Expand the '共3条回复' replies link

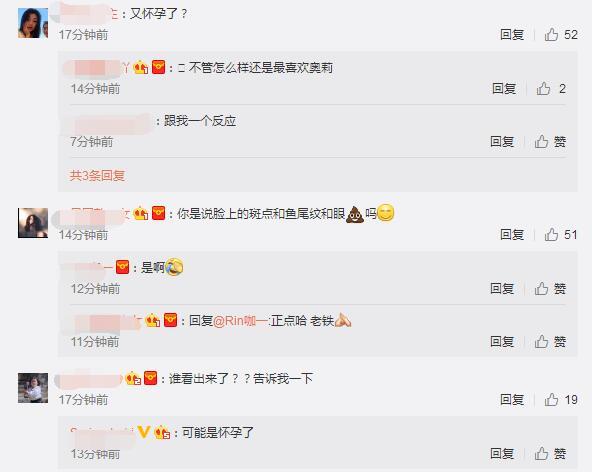(x=97, y=176)
